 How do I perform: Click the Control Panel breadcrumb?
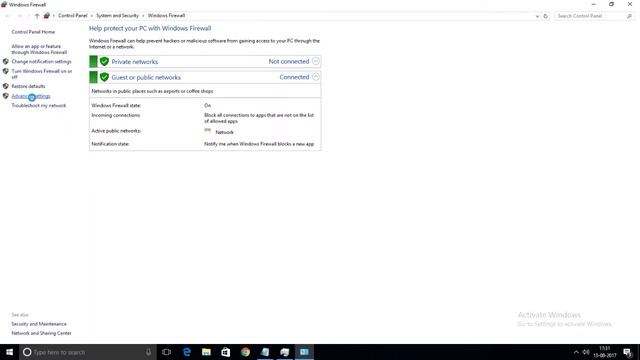point(73,16)
